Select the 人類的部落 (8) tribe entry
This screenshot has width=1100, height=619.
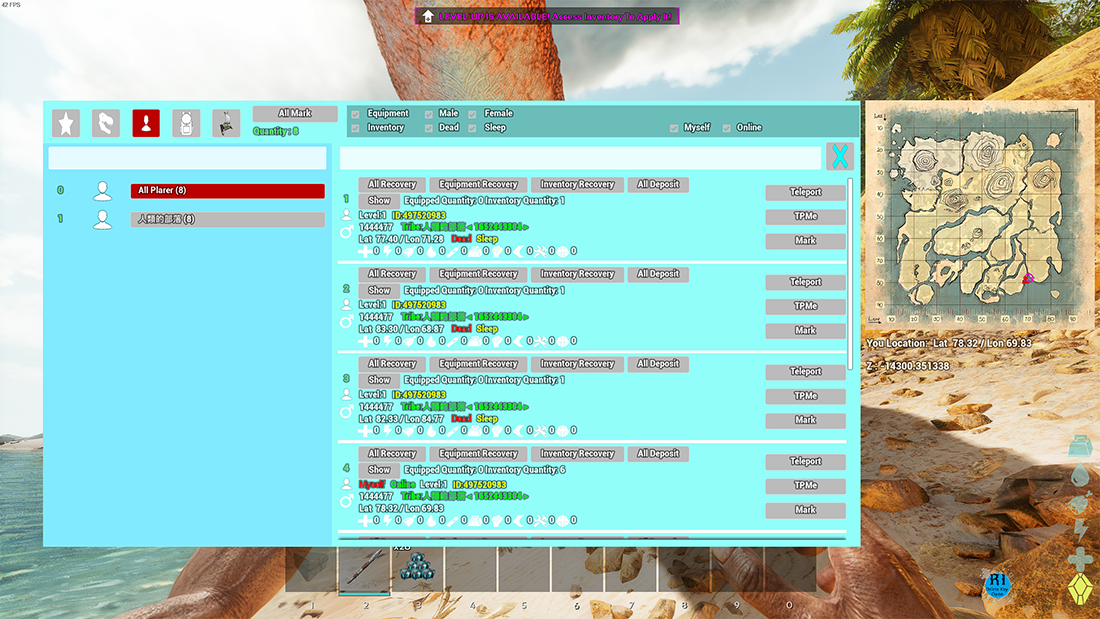(227, 219)
